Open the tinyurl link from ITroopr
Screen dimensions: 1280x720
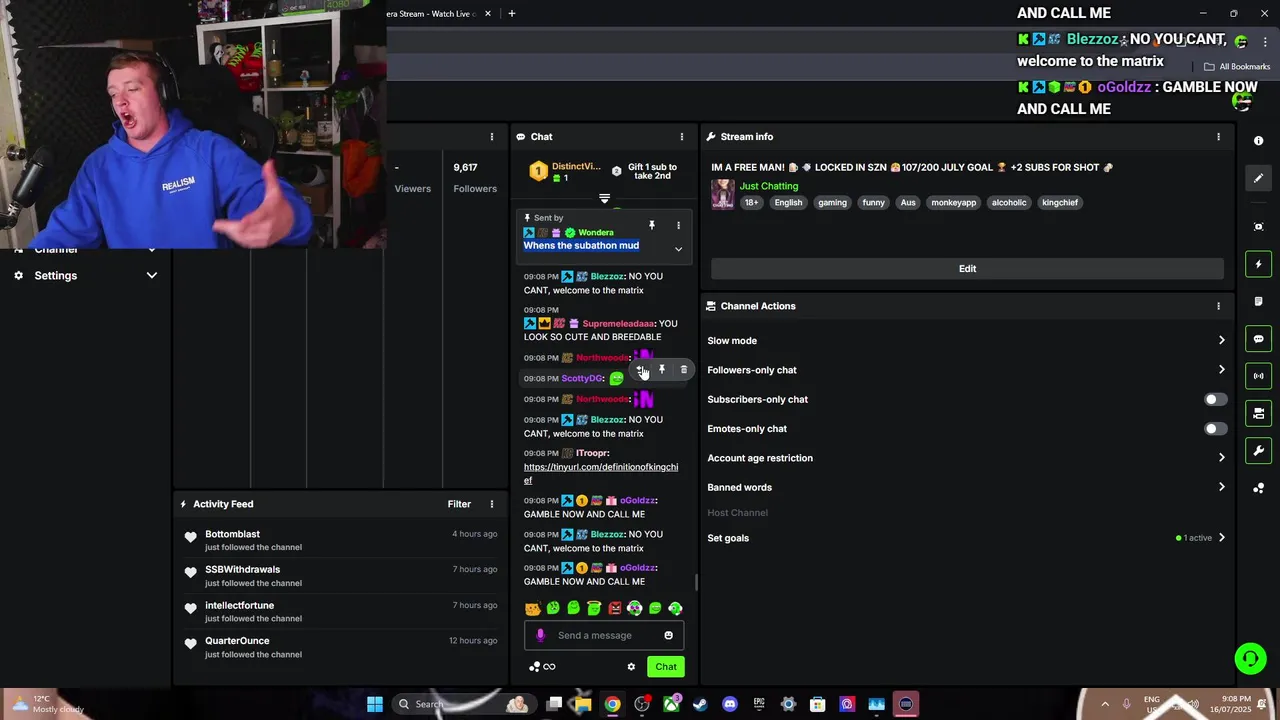(601, 474)
